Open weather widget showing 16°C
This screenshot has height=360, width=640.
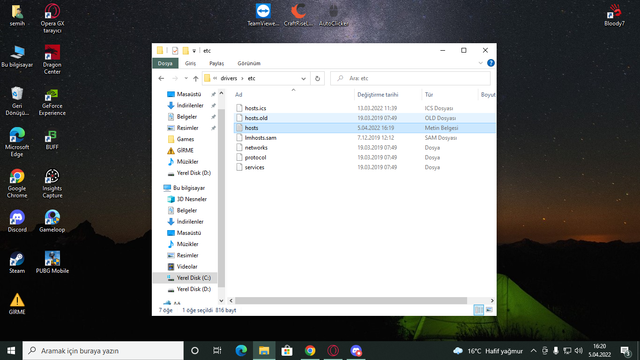point(488,351)
